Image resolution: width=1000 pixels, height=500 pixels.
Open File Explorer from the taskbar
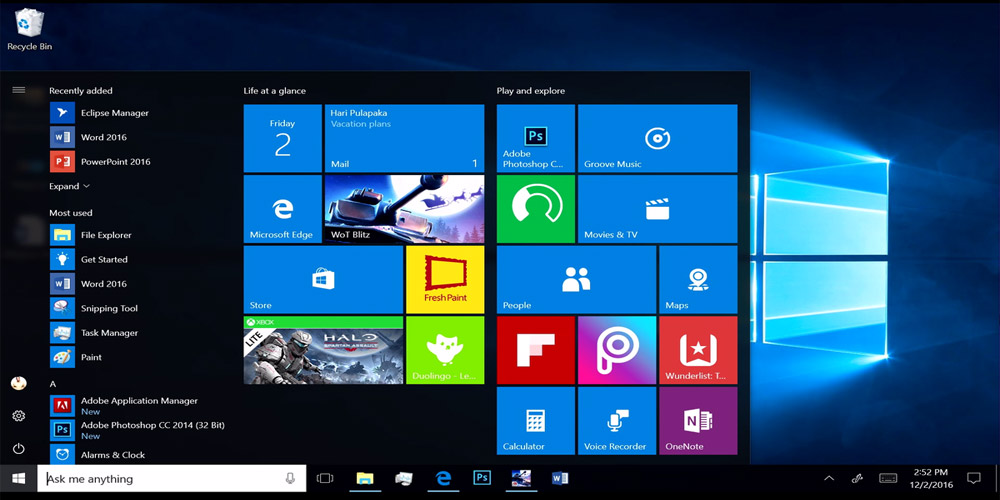(x=365, y=478)
